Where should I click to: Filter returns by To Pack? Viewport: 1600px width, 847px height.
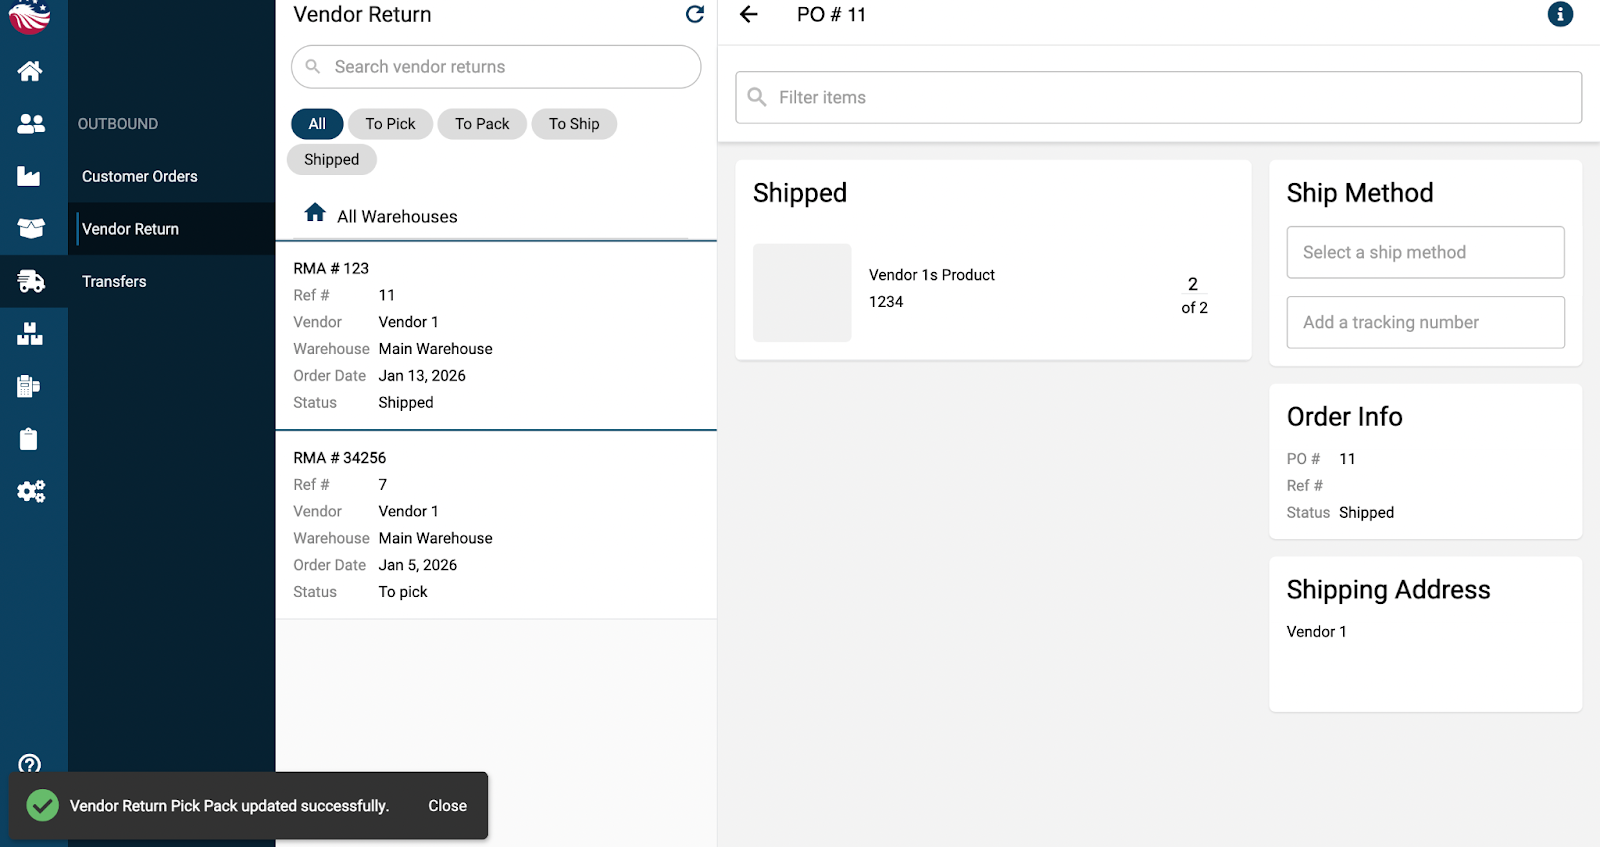point(482,124)
